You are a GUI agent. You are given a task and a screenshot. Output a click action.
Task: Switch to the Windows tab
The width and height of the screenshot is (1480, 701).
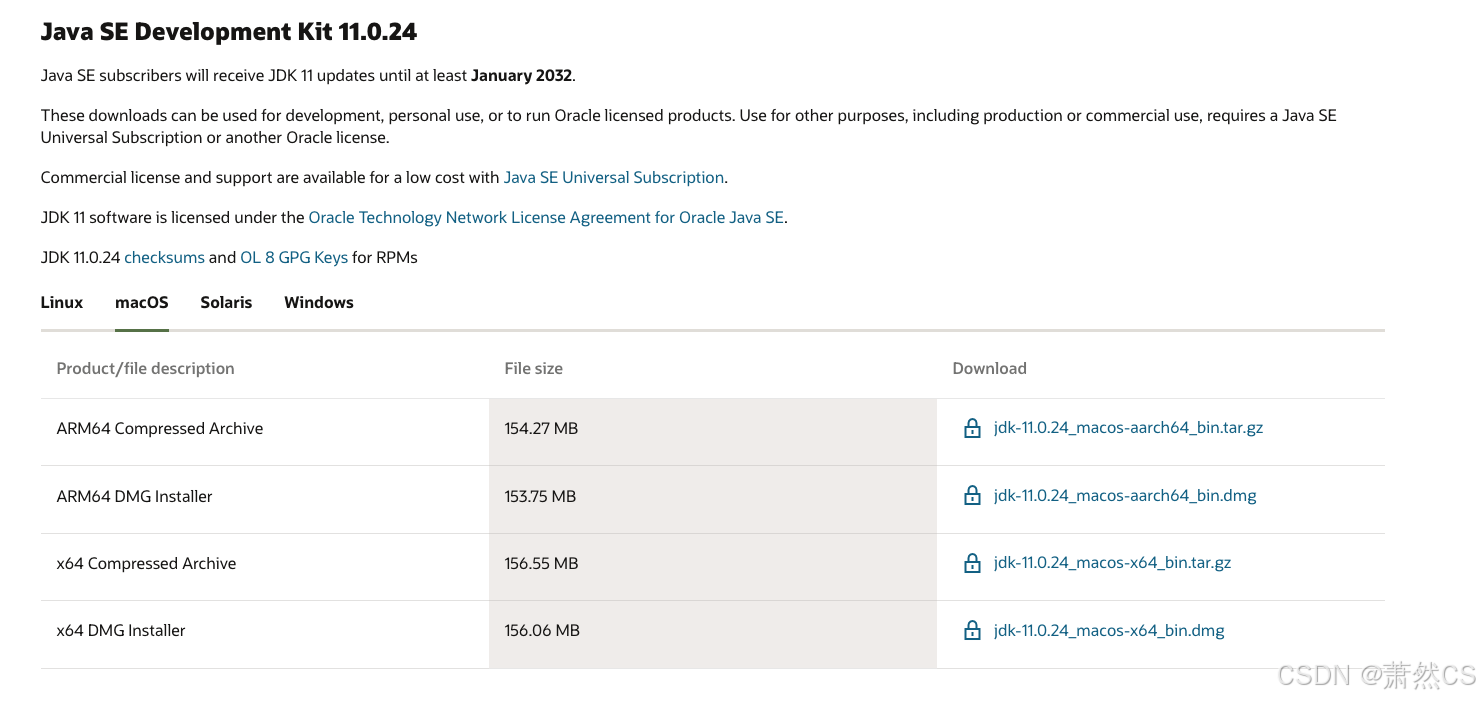(x=319, y=302)
